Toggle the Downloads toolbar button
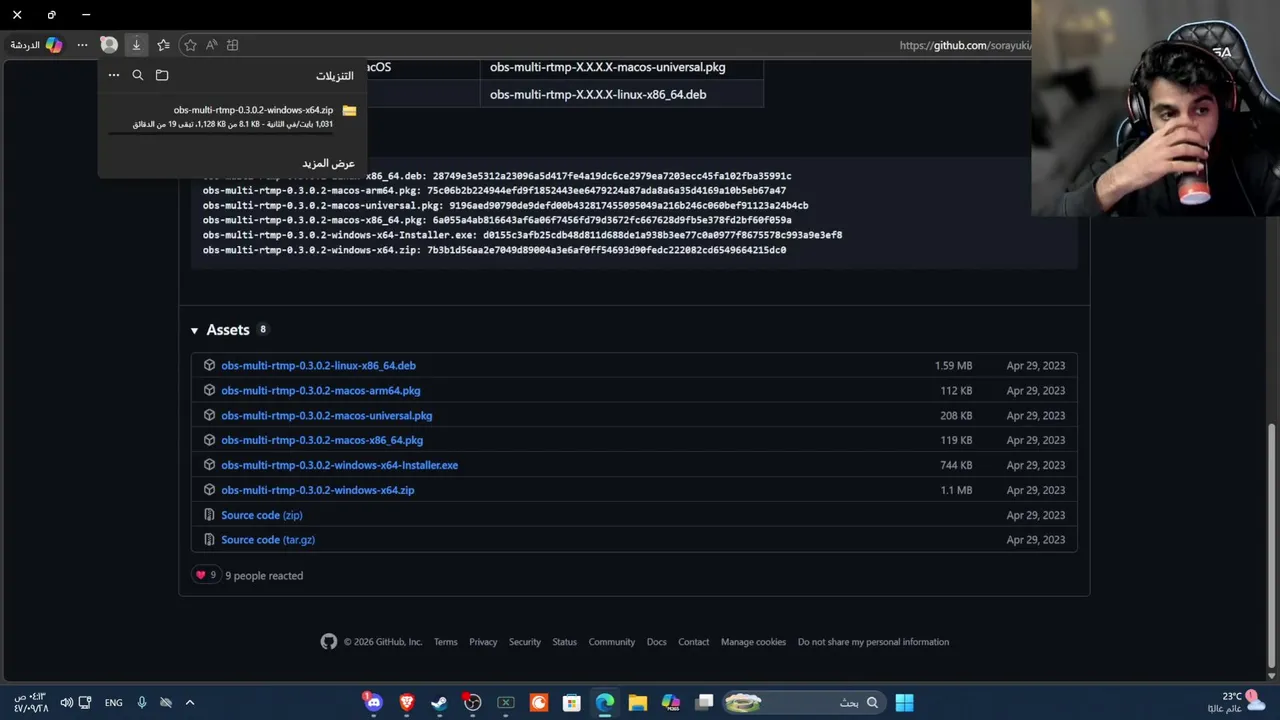The width and height of the screenshot is (1280, 720). click(x=137, y=45)
